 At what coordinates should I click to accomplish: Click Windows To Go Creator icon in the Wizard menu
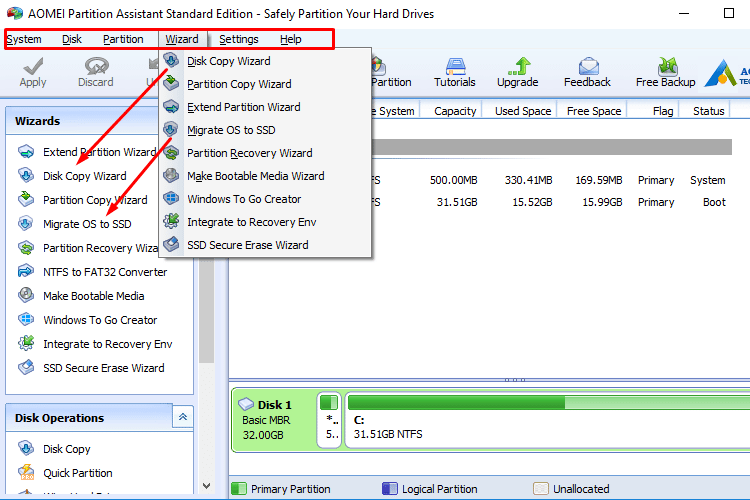171,199
